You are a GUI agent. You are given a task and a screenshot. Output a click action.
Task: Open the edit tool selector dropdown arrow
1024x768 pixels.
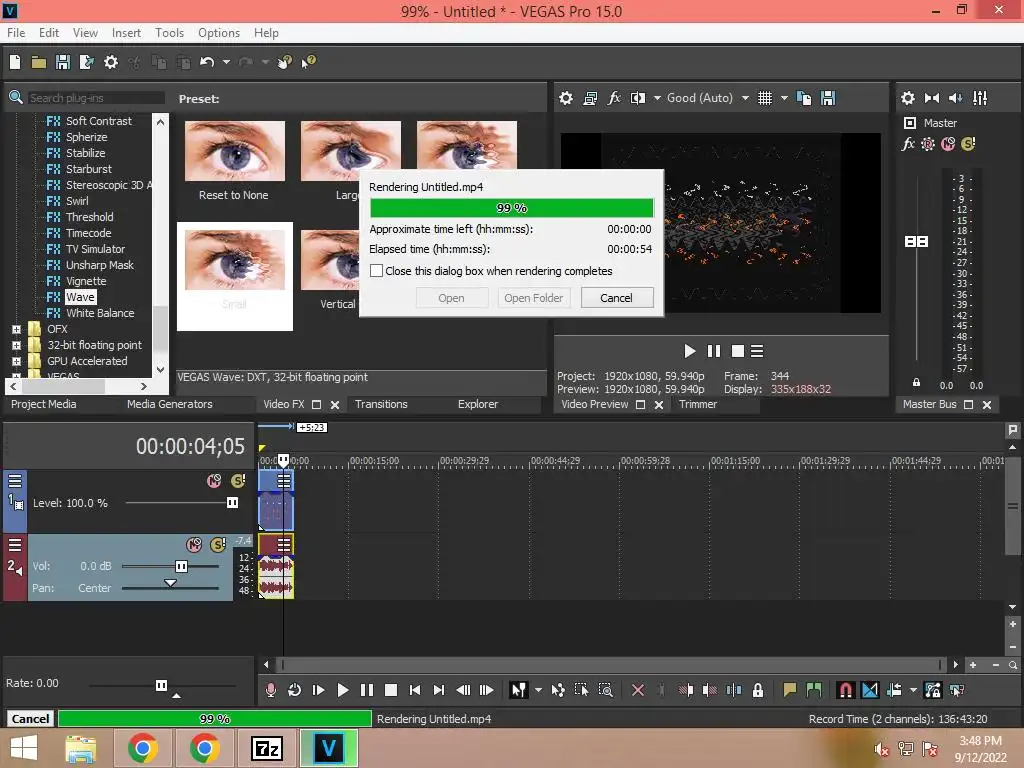(538, 690)
